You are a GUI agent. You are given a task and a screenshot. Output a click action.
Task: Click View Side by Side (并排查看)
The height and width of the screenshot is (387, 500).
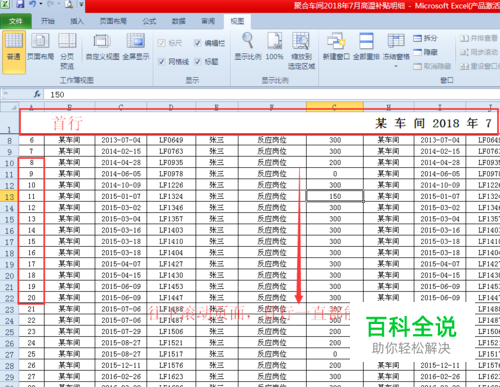point(479,38)
